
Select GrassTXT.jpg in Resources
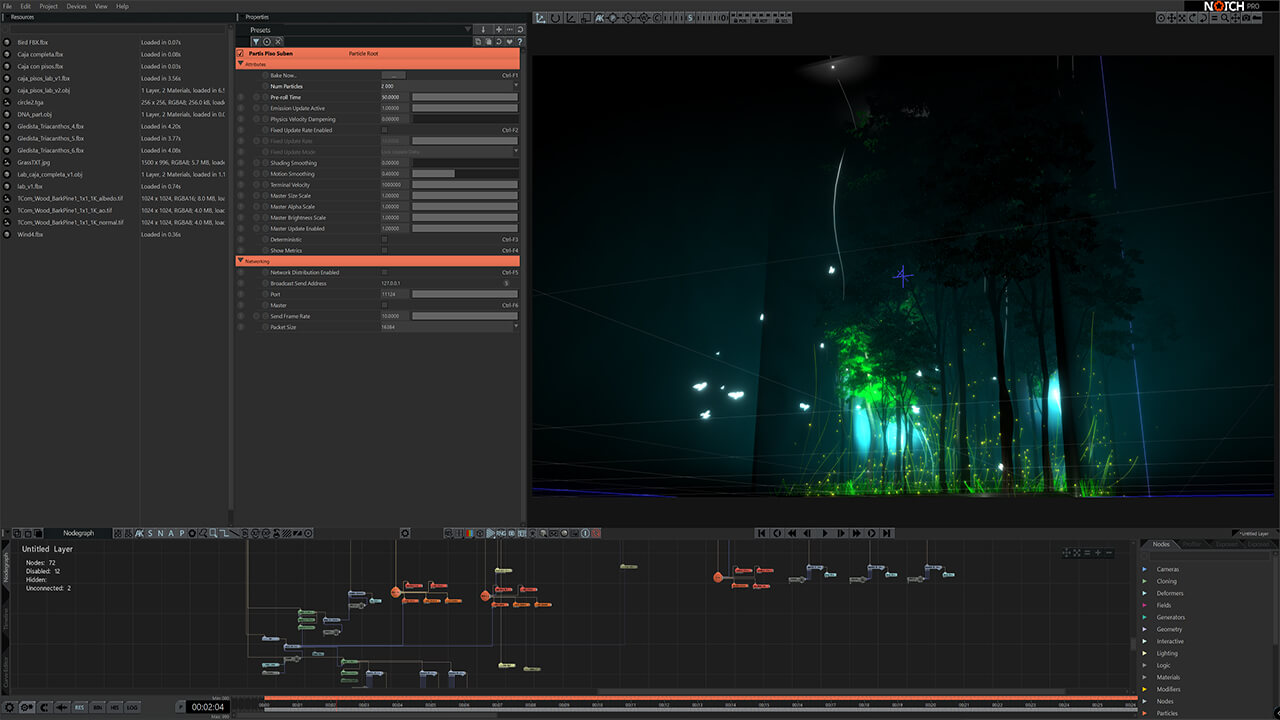click(34, 162)
